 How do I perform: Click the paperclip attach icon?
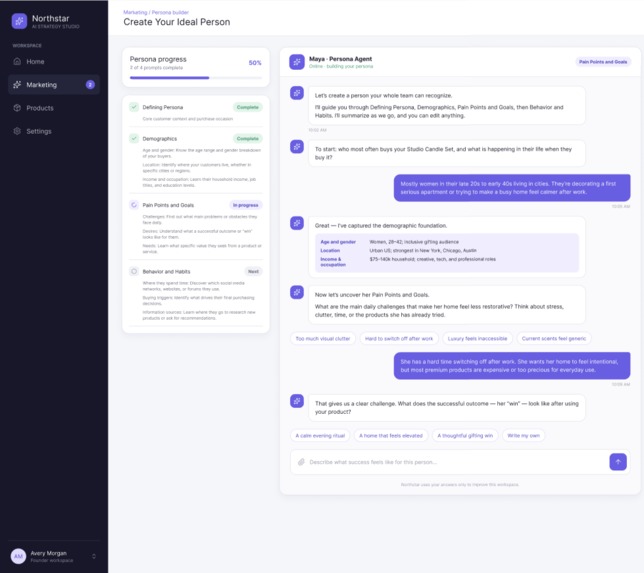(301, 462)
